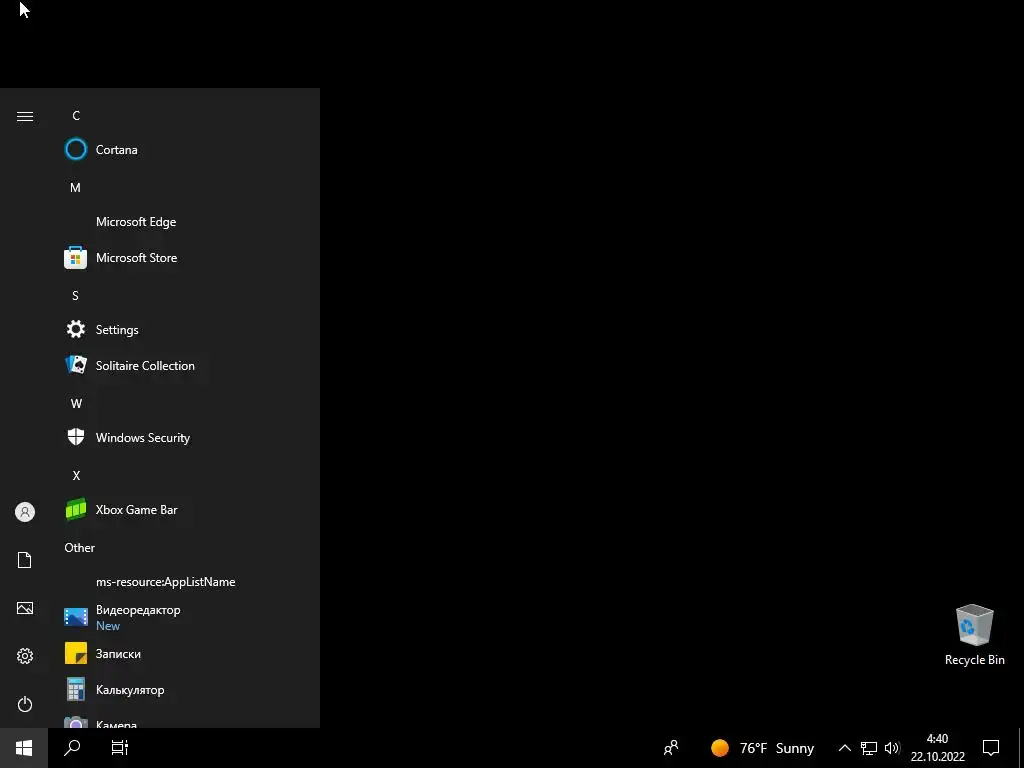Click letter header S in app list
This screenshot has width=1024, height=768.
(75, 296)
